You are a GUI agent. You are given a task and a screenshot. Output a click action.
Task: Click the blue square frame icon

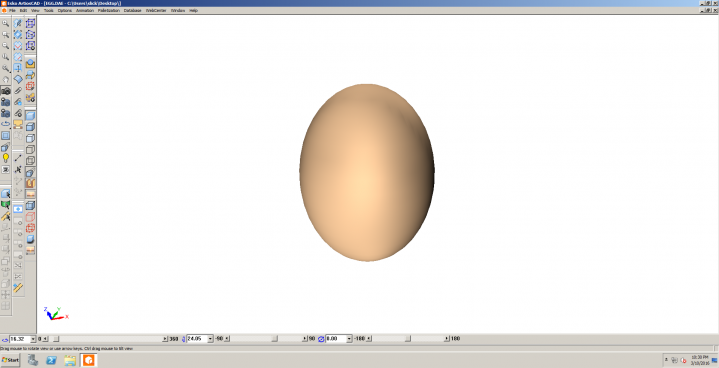6,136
